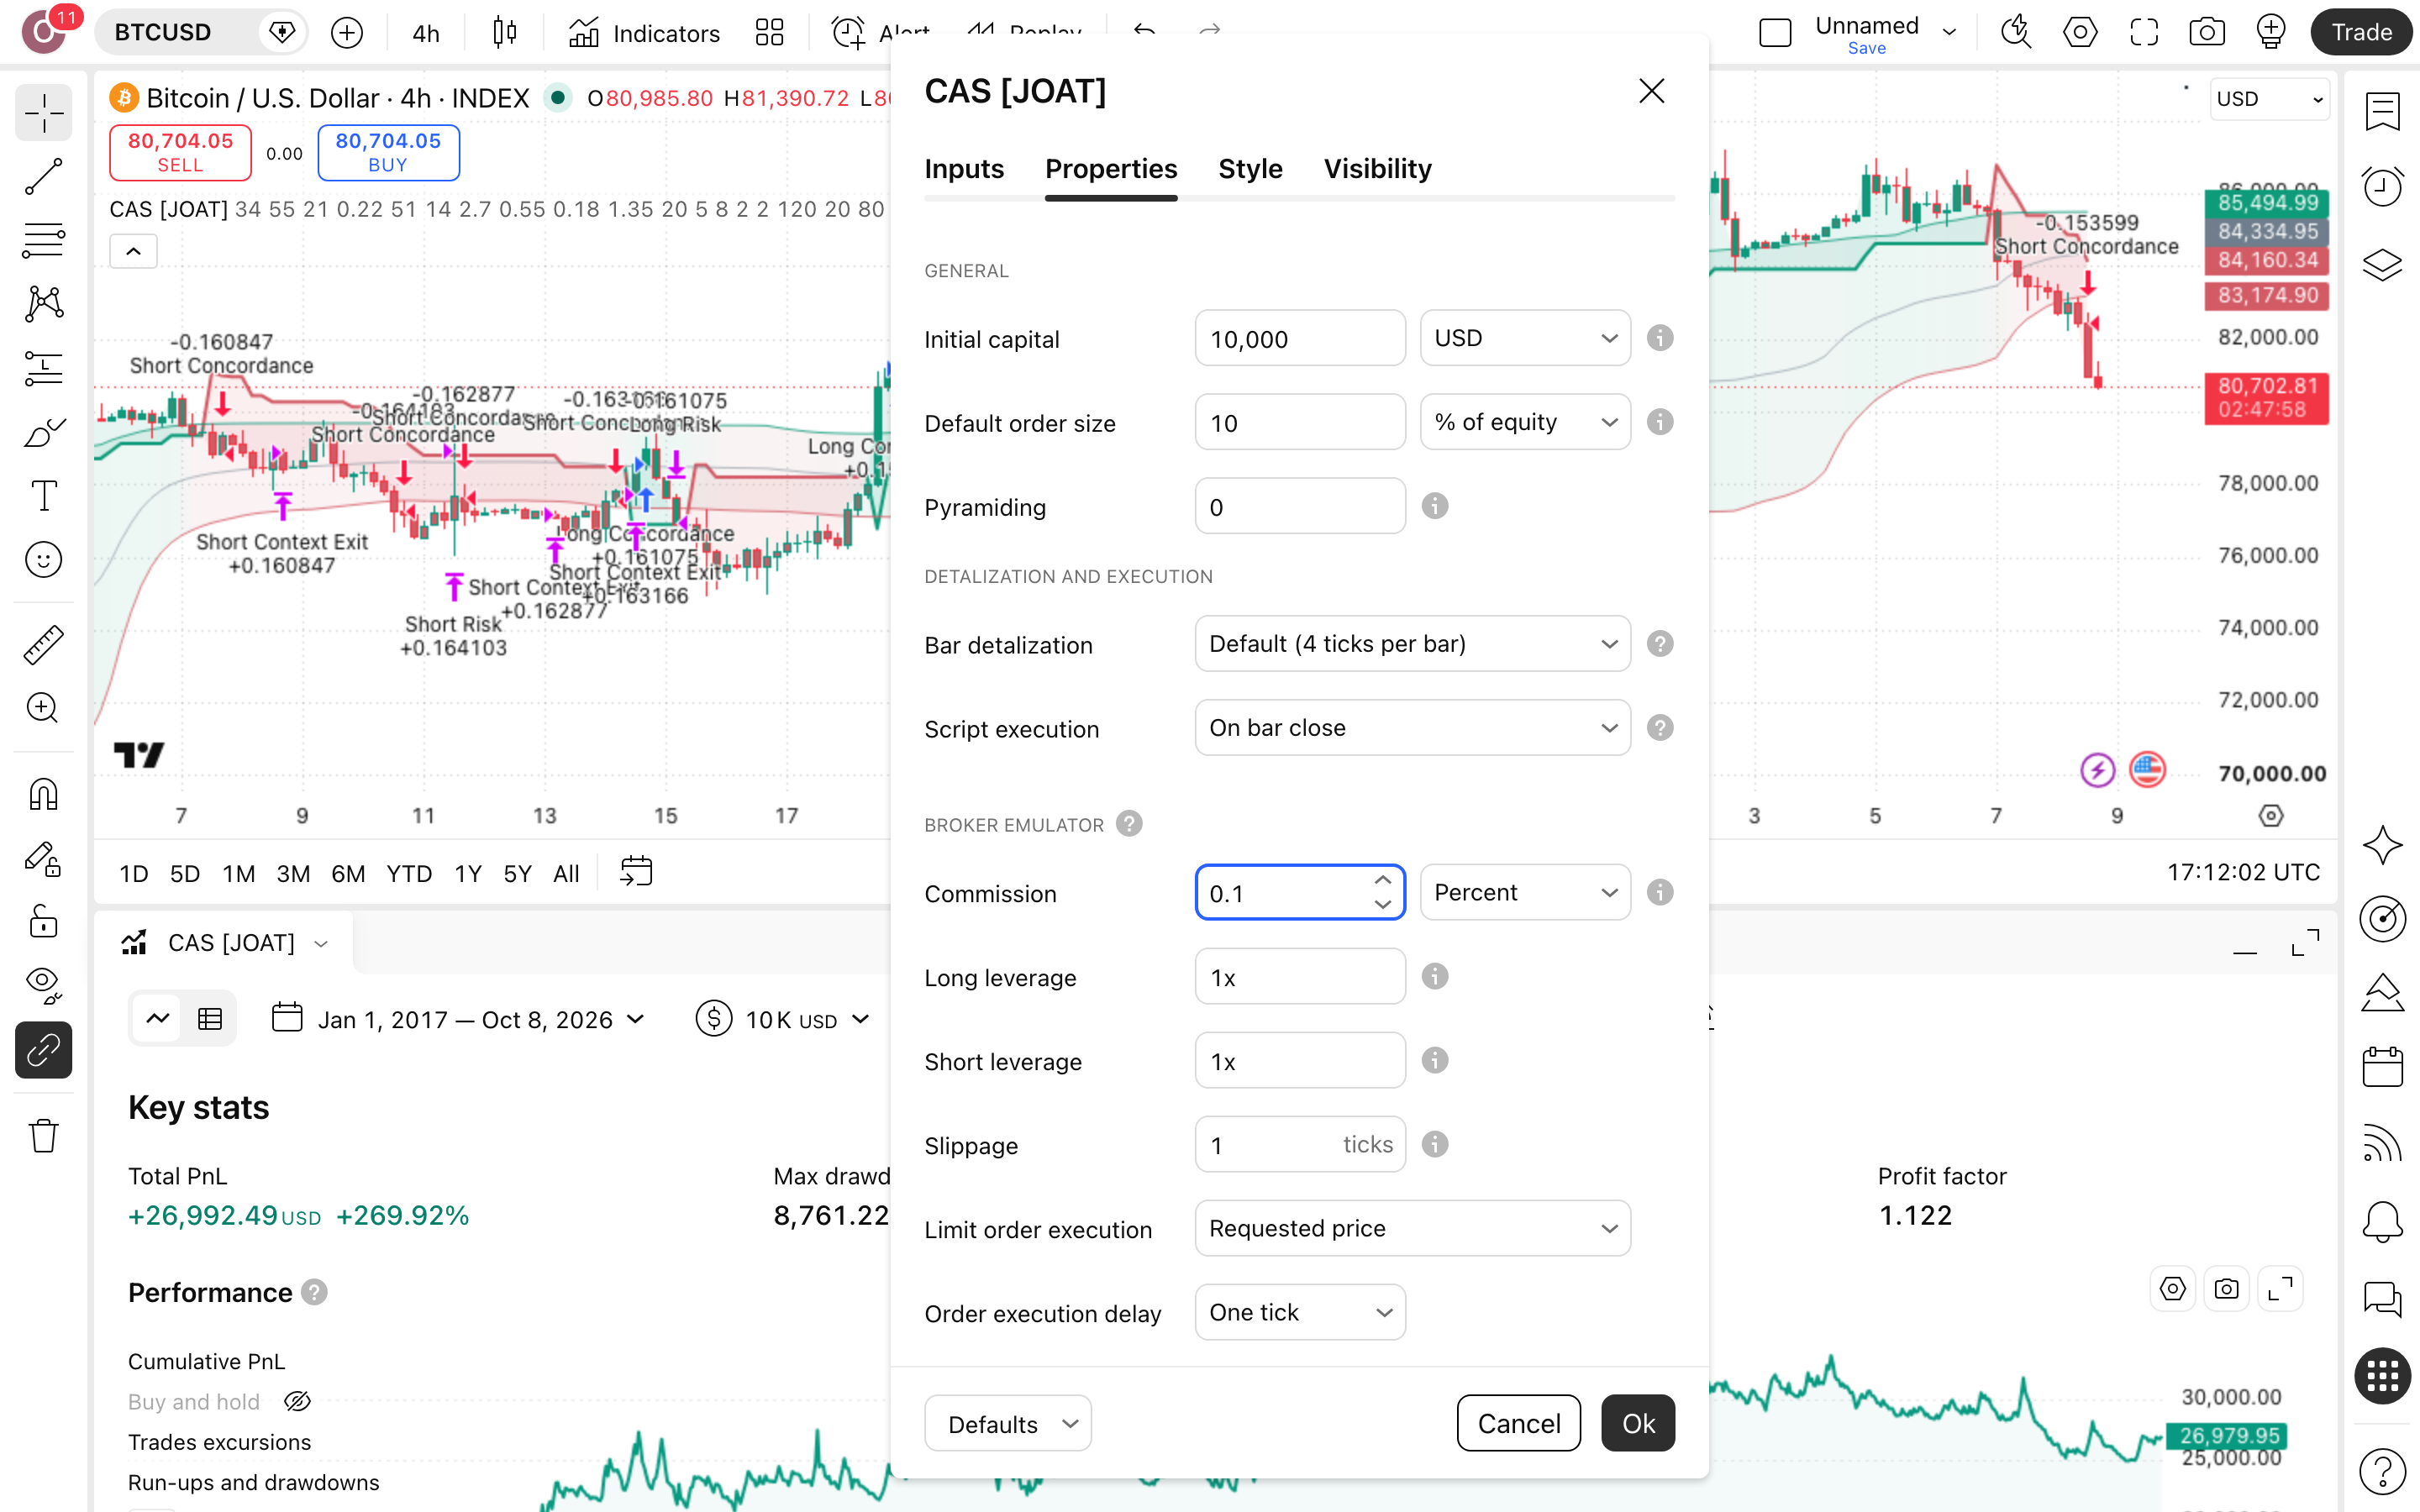
Task: Click the Ok button
Action: [1638, 1423]
